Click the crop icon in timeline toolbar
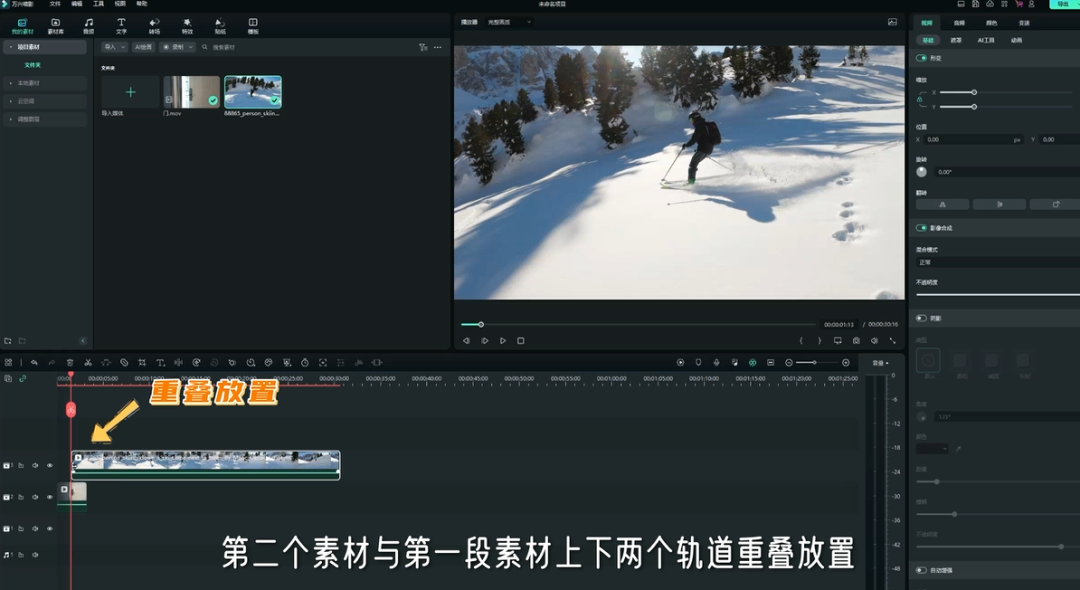The image size is (1080, 590). pyautogui.click(x=142, y=363)
